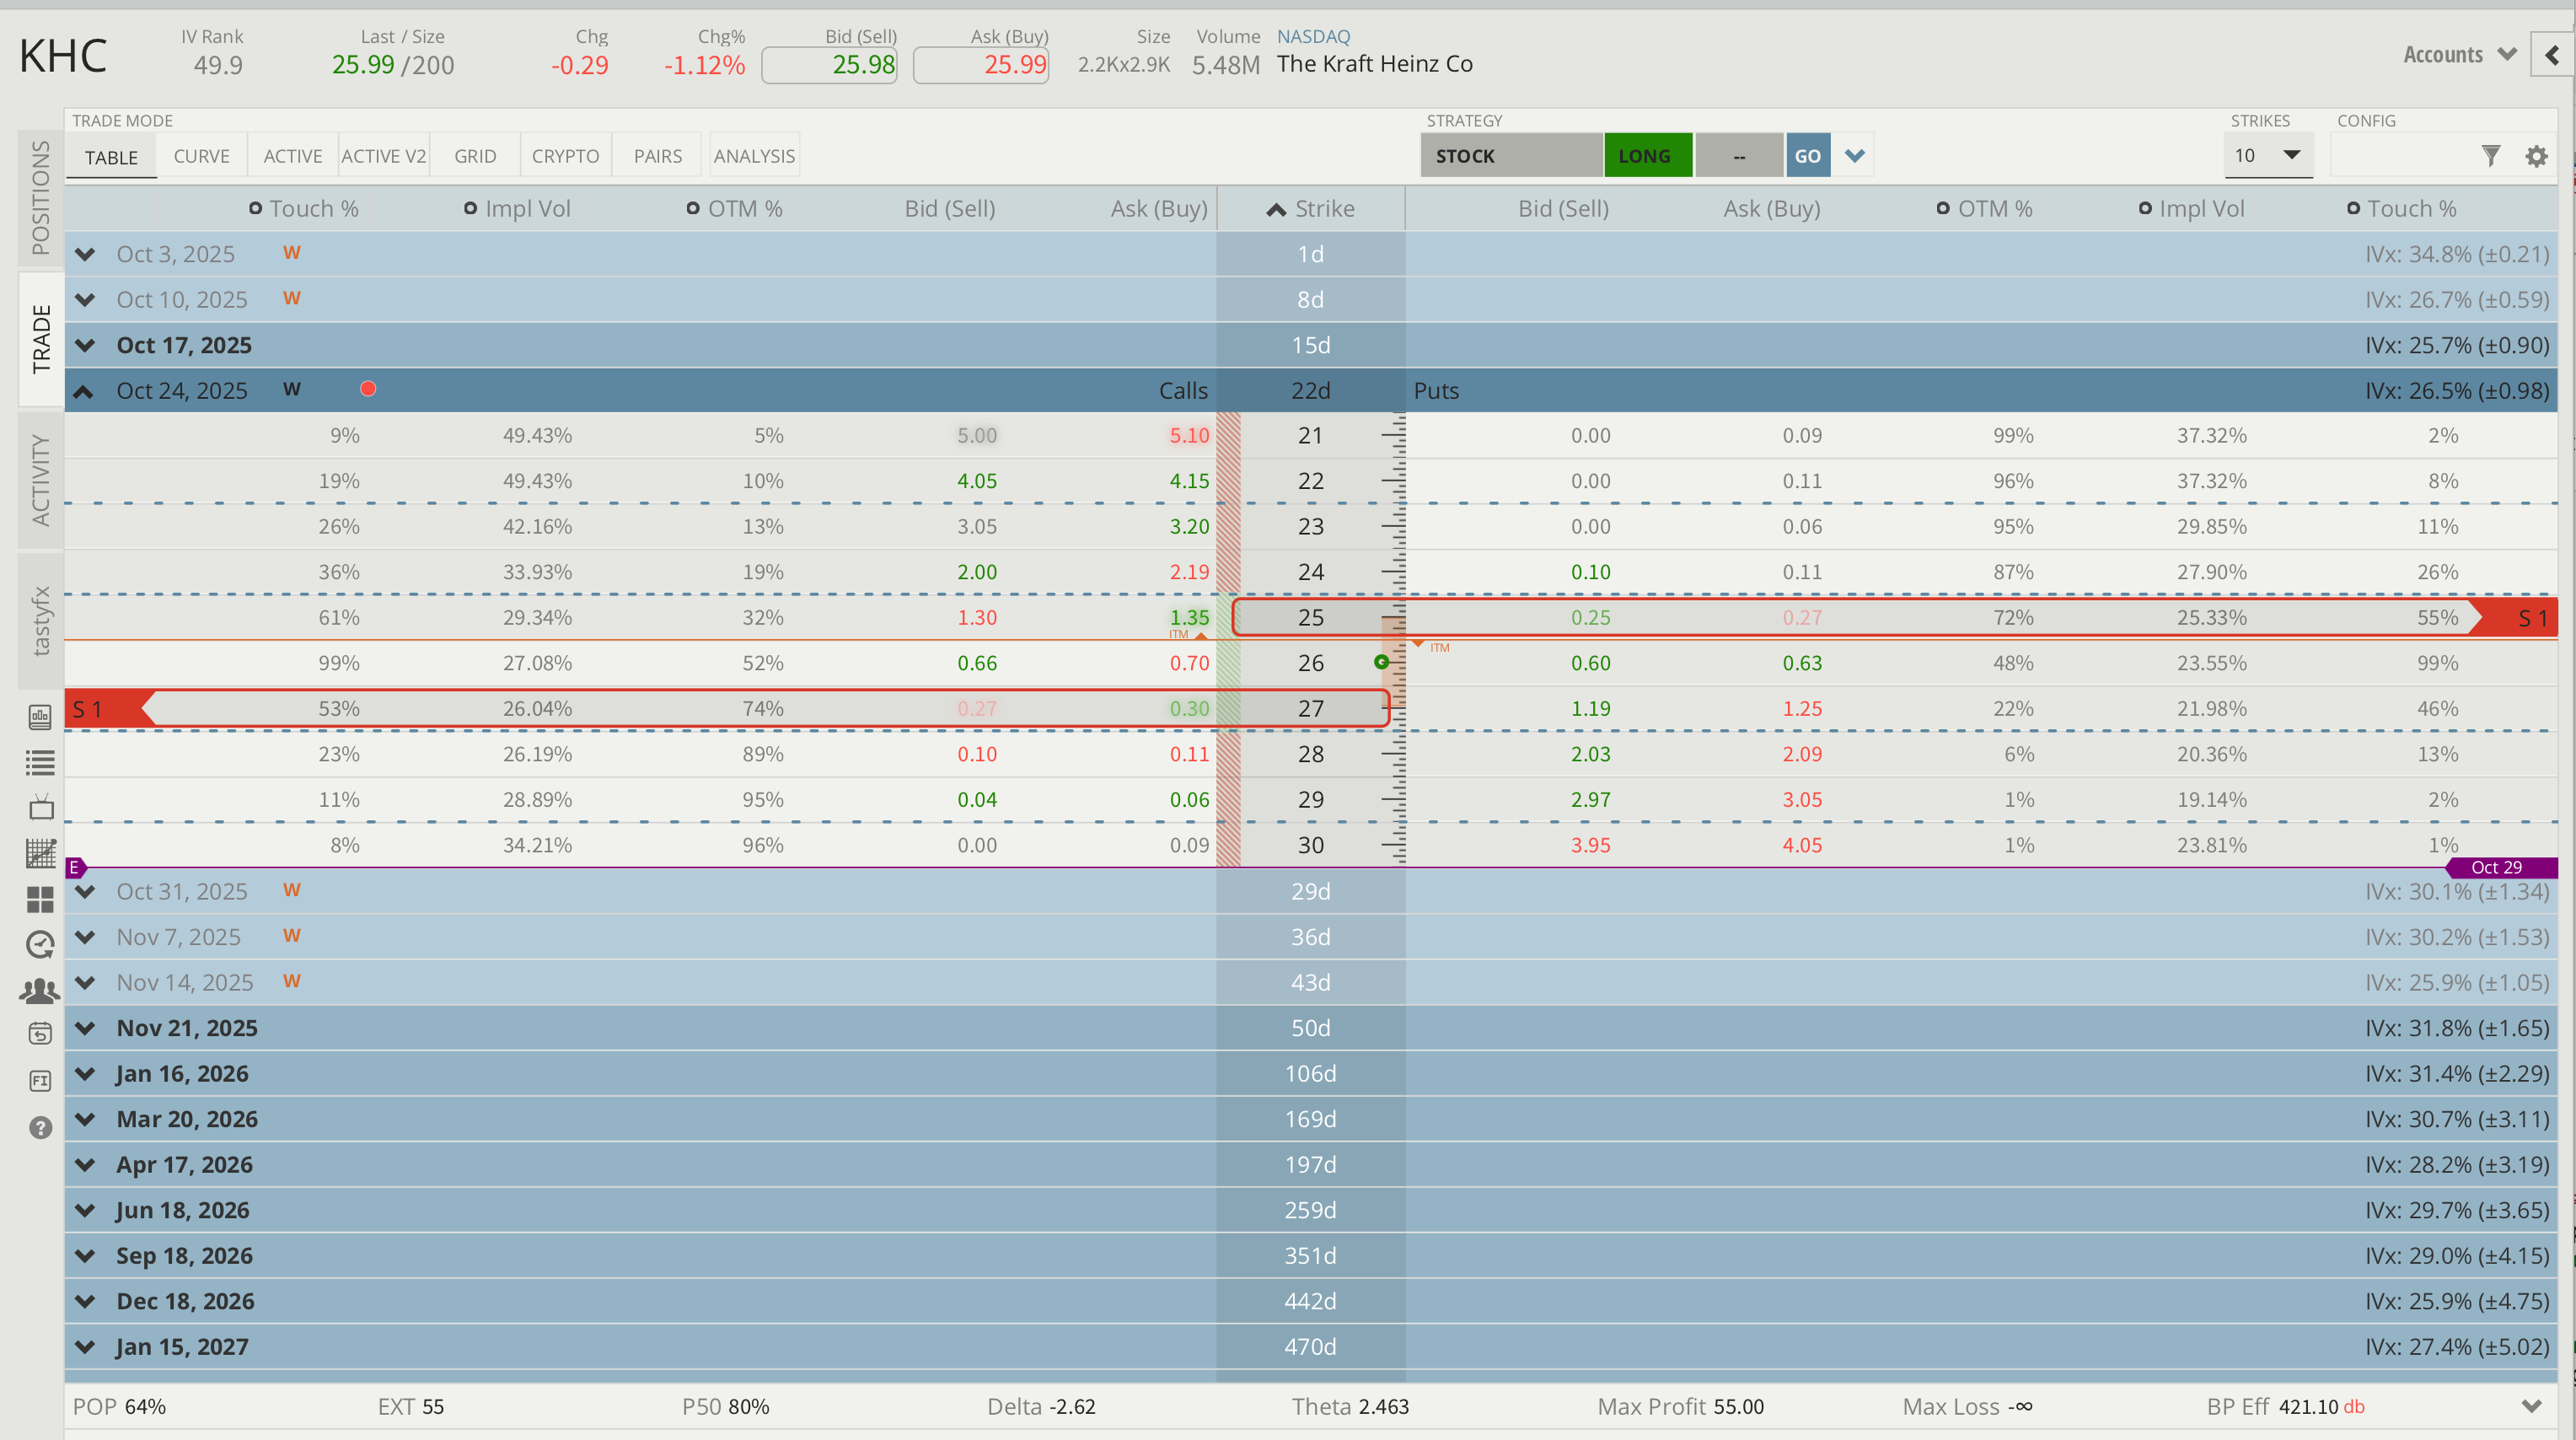2576x1440 pixels.
Task: Open the help question mark icon
Action: click(40, 1127)
